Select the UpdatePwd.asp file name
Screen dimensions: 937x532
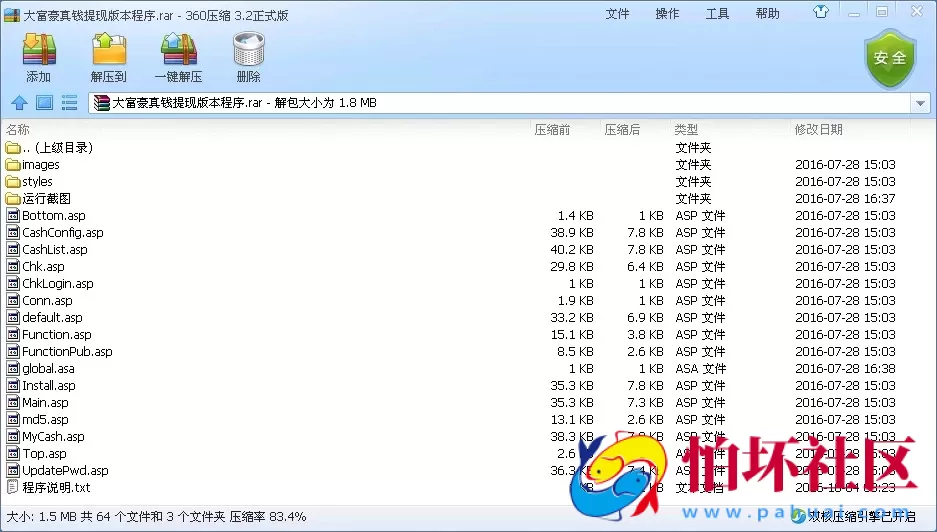[x=65, y=471]
